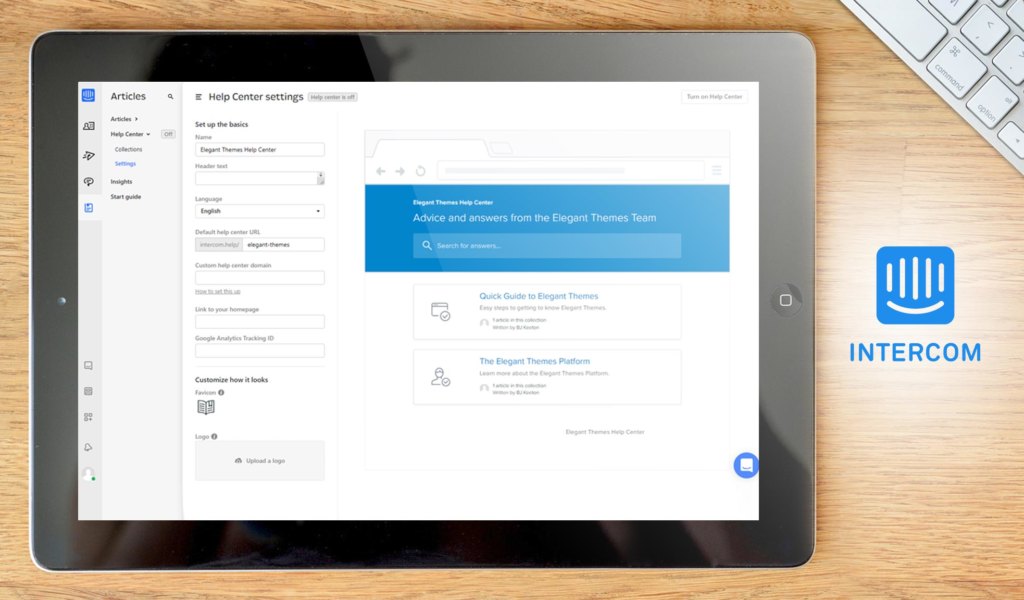Open the apps grid icon in the sidebar
1024x600 pixels.
tap(88, 417)
